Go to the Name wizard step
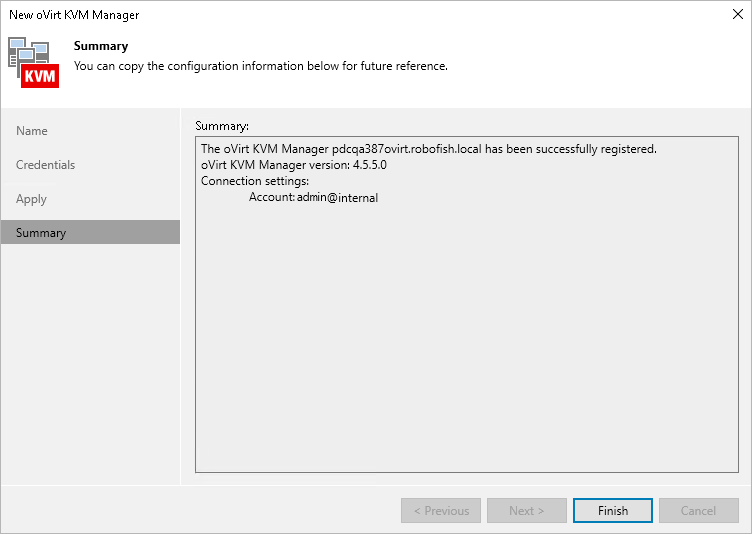Screen dimensions: 752x534 click(x=32, y=131)
